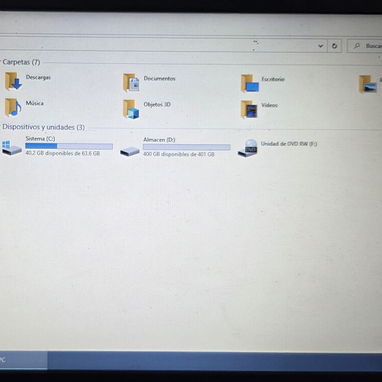Click the Vídeos label

269,105
